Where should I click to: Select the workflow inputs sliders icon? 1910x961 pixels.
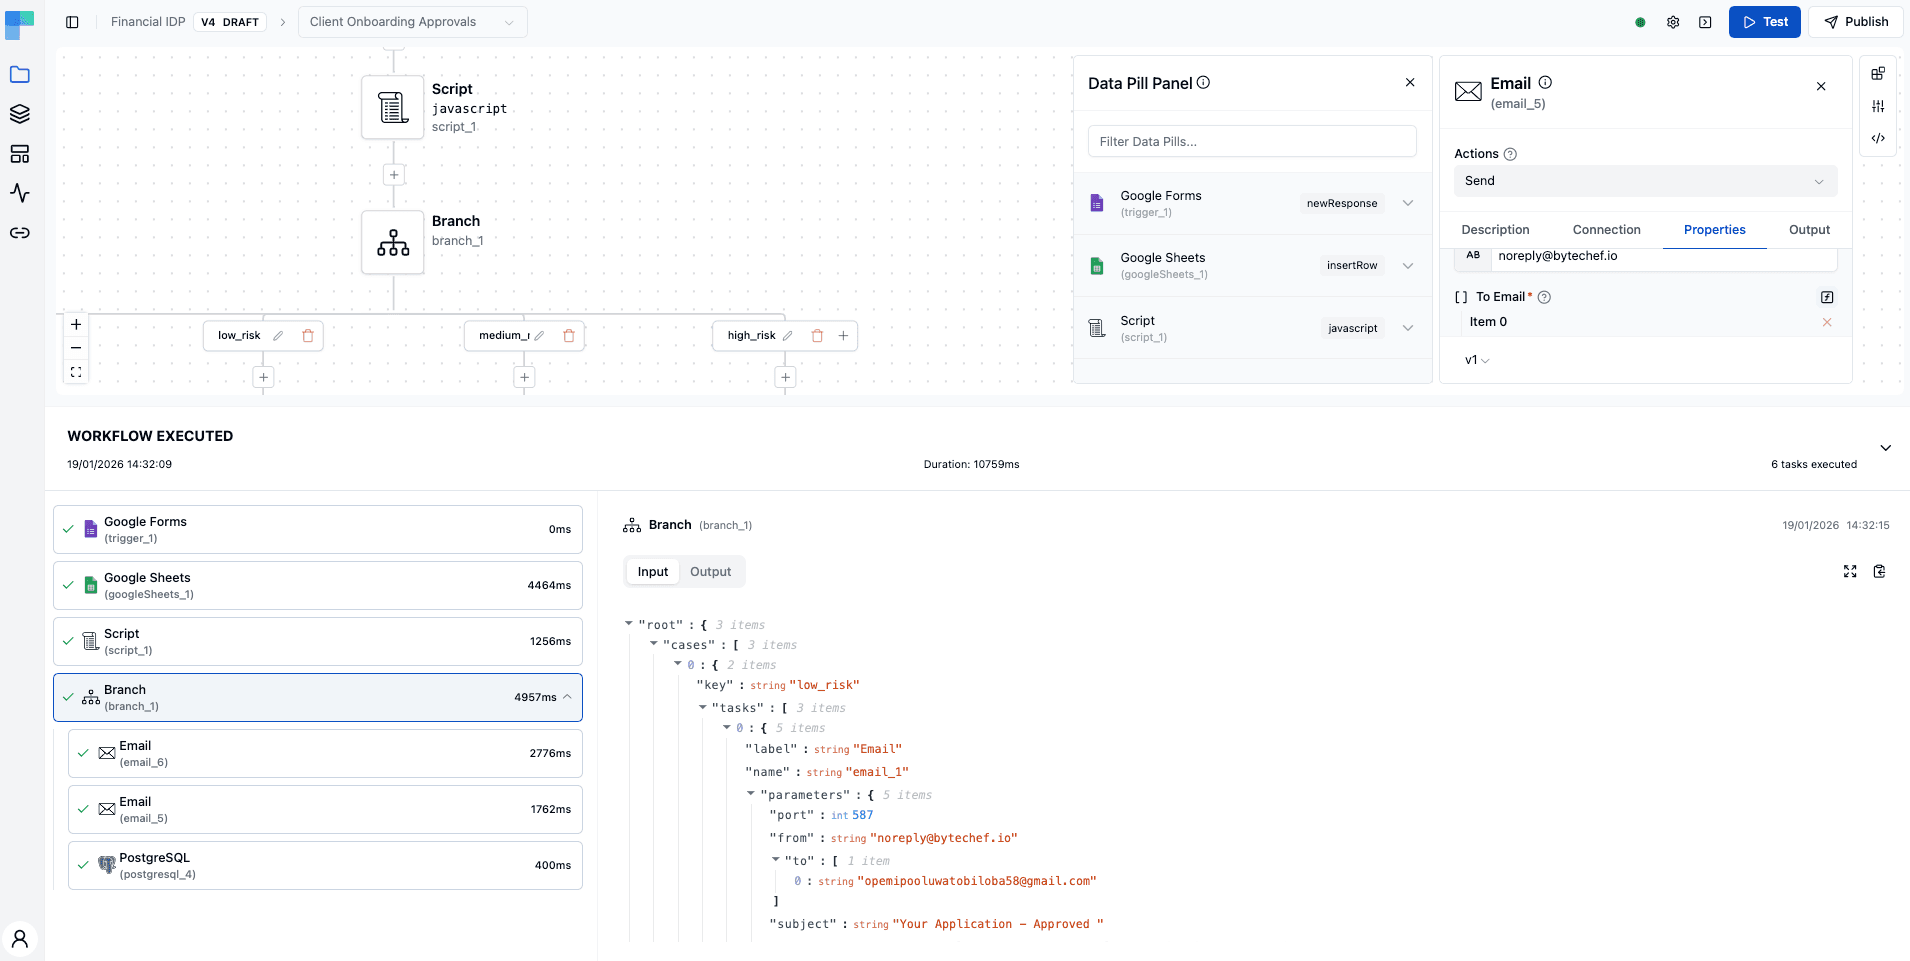click(x=1878, y=106)
